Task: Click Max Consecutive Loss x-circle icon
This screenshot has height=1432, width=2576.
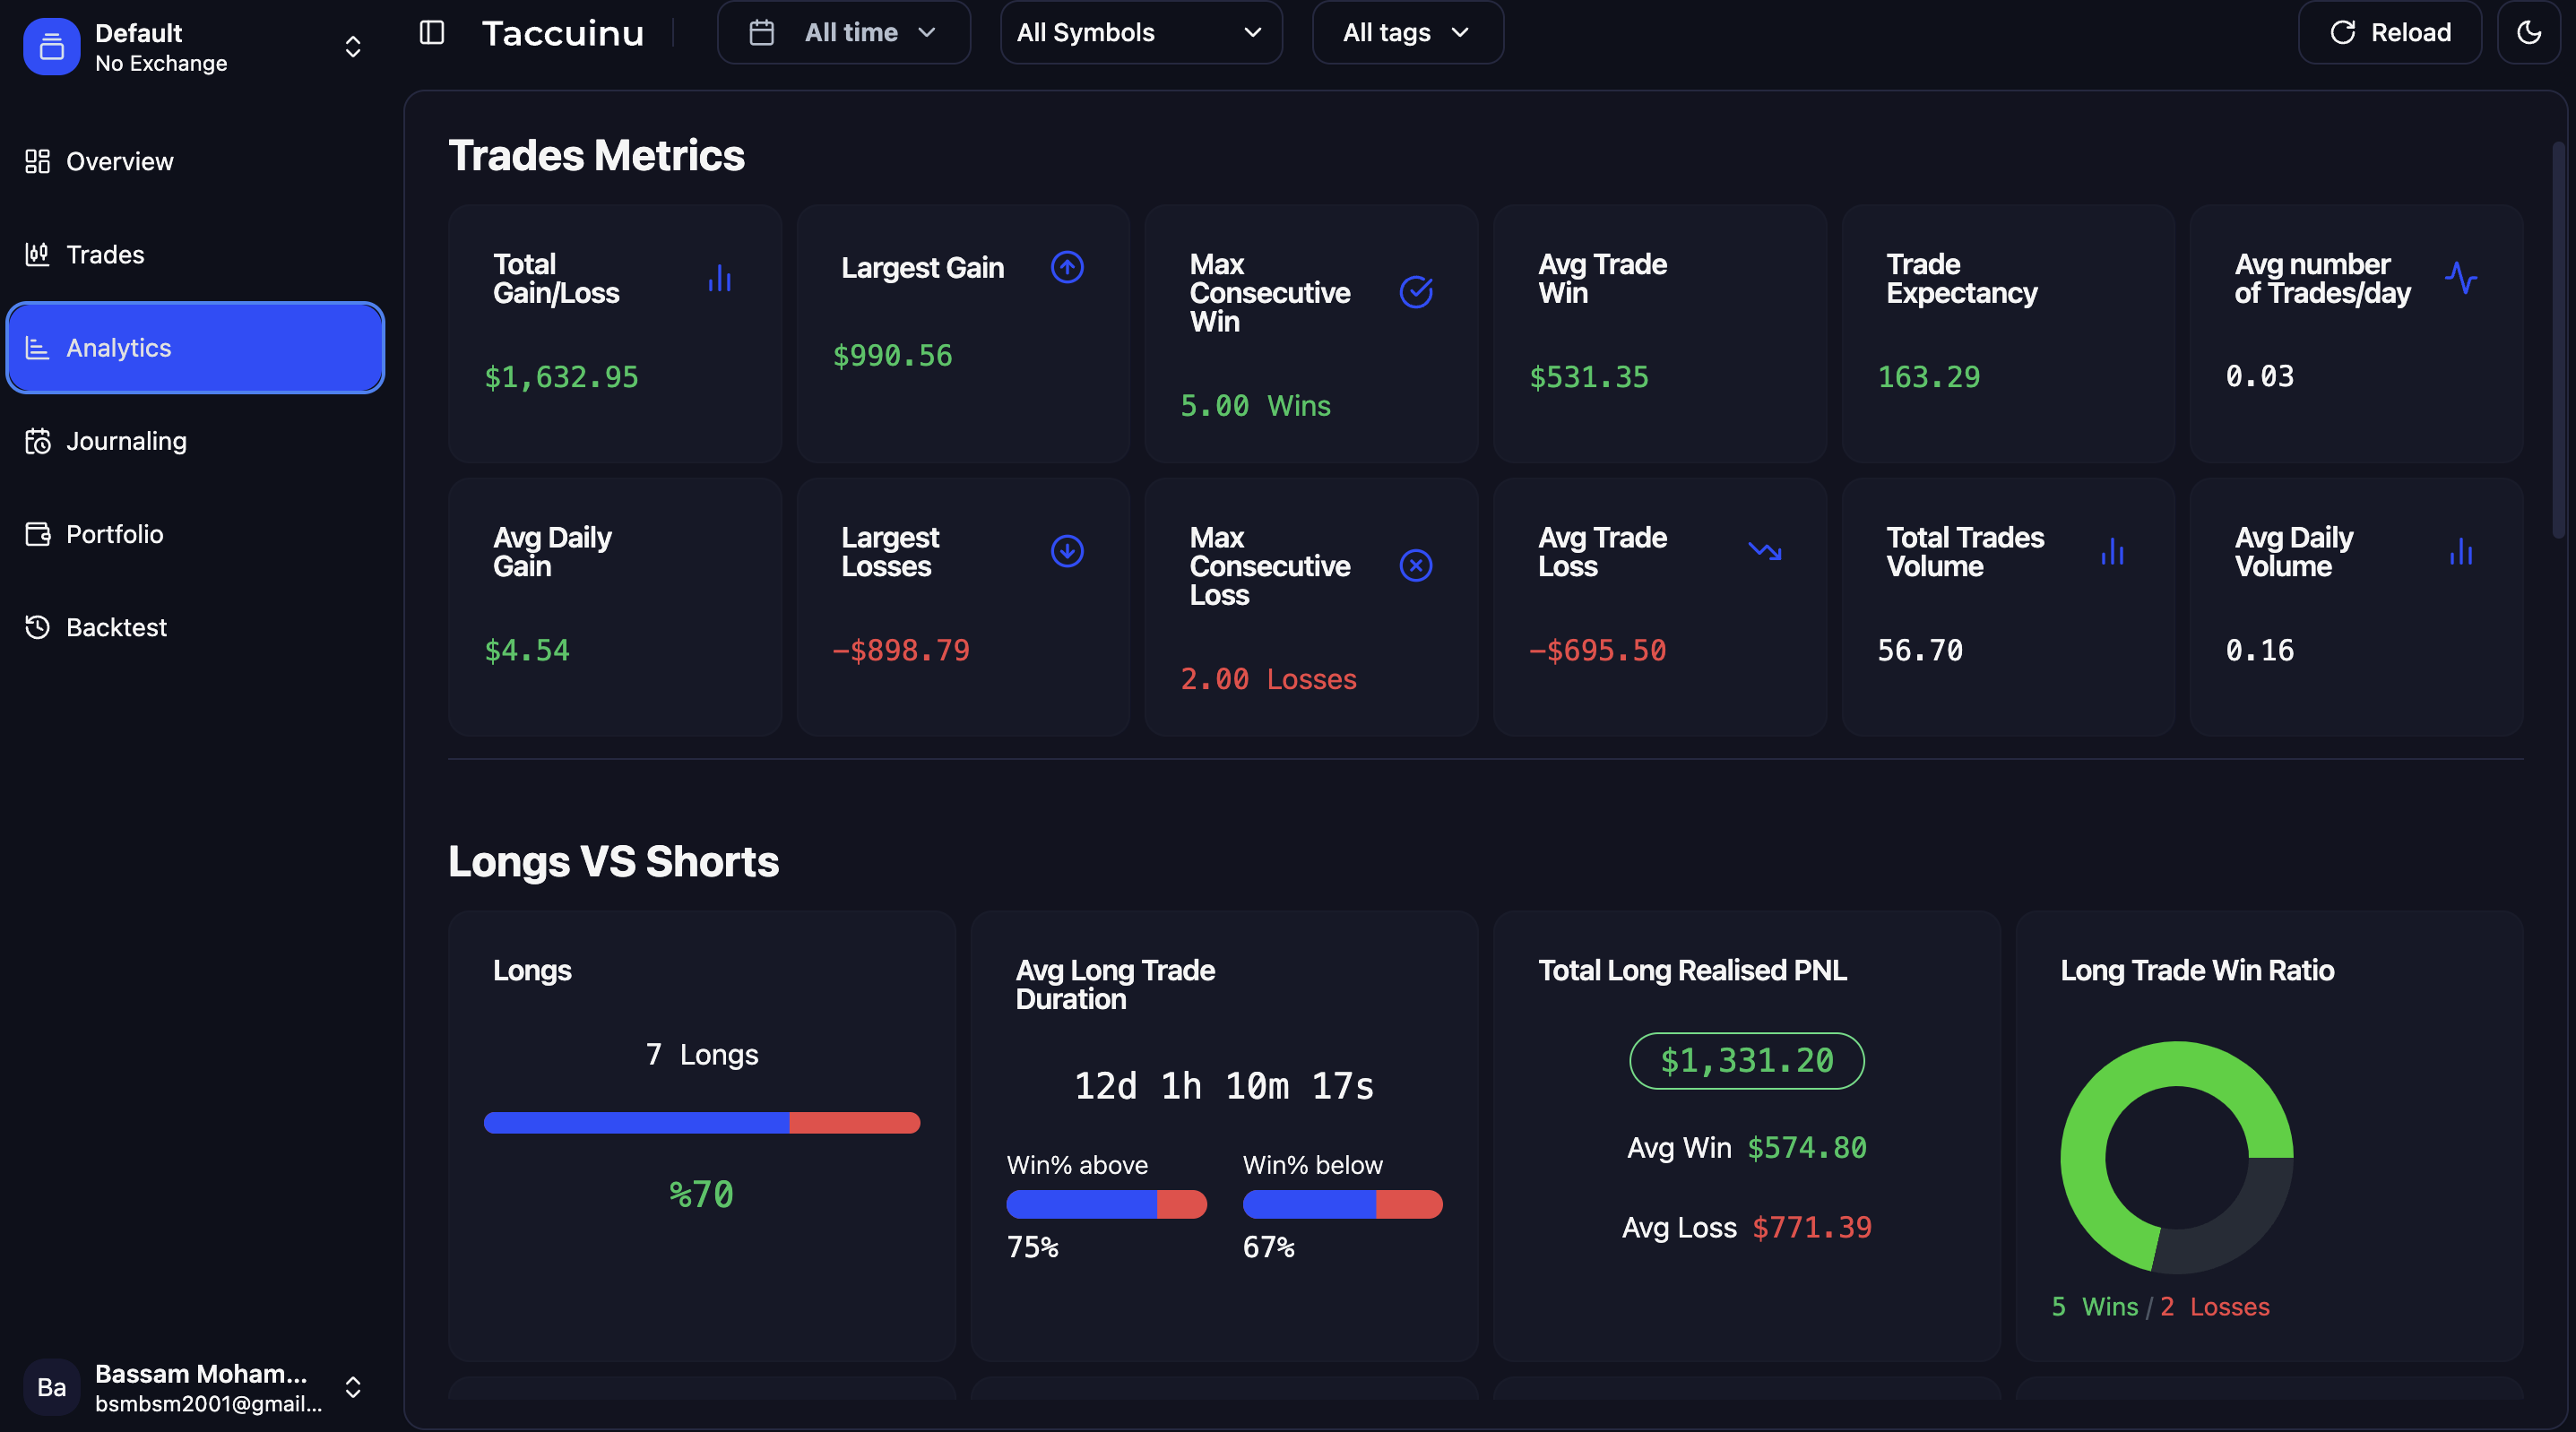Action: point(1415,566)
